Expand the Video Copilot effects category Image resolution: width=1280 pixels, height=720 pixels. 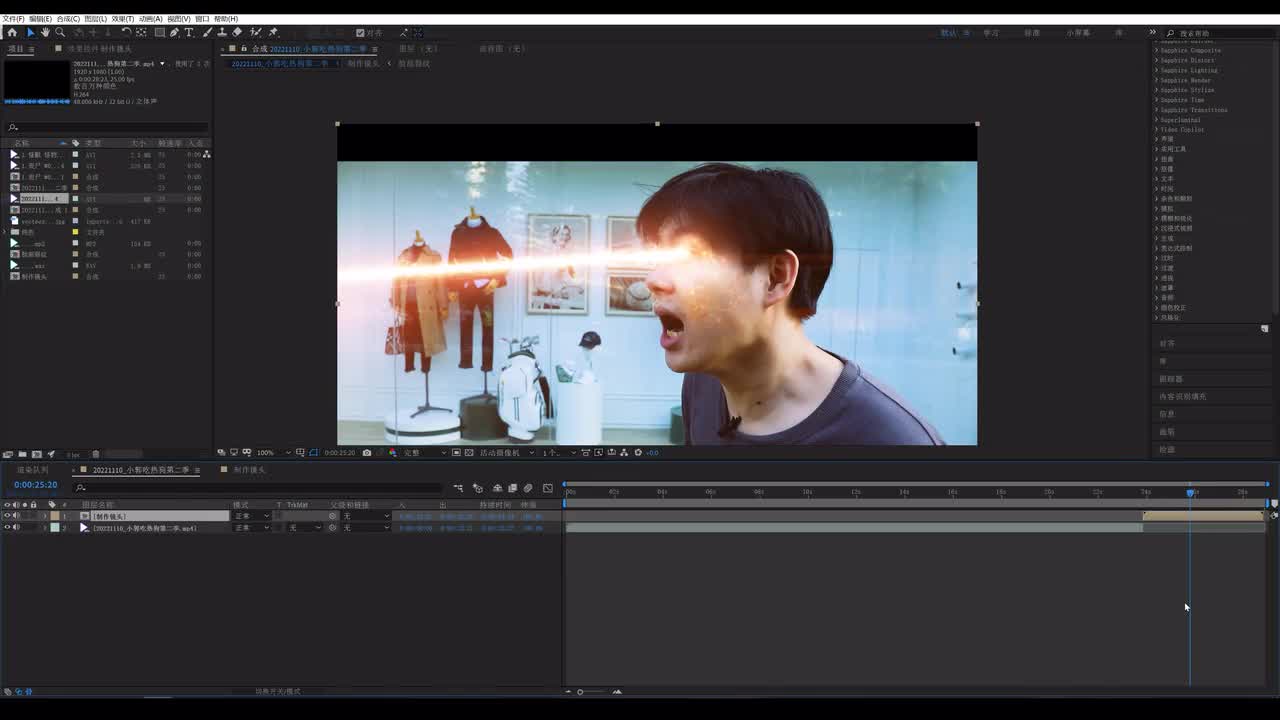(1181, 130)
